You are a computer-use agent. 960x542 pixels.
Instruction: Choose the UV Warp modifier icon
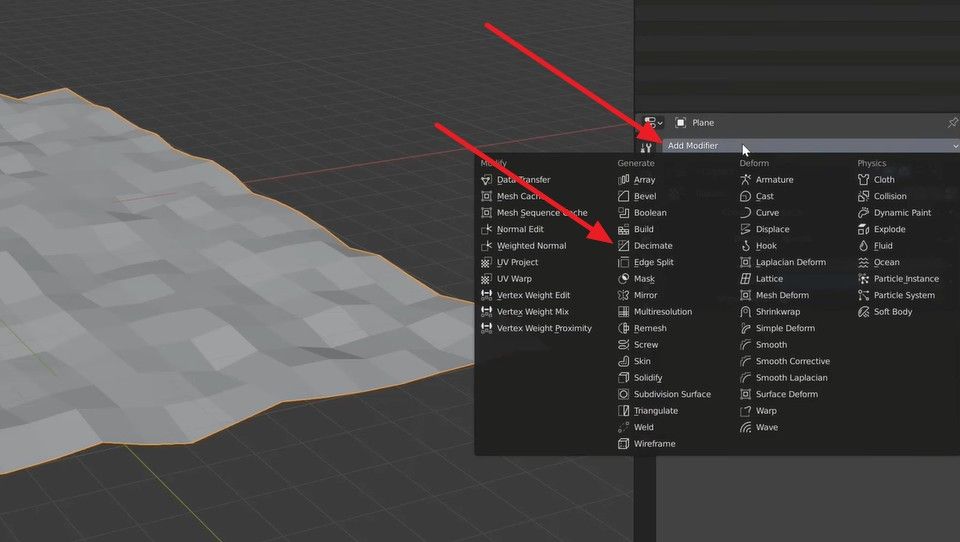click(487, 279)
